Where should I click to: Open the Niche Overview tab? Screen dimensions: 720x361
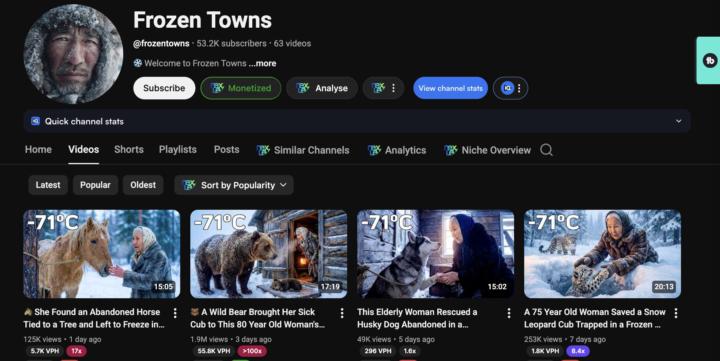[488, 150]
